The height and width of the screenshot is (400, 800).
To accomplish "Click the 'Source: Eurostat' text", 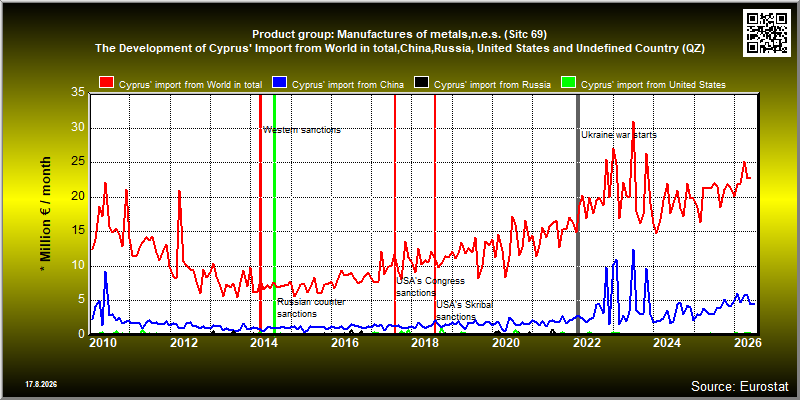I will (740, 385).
